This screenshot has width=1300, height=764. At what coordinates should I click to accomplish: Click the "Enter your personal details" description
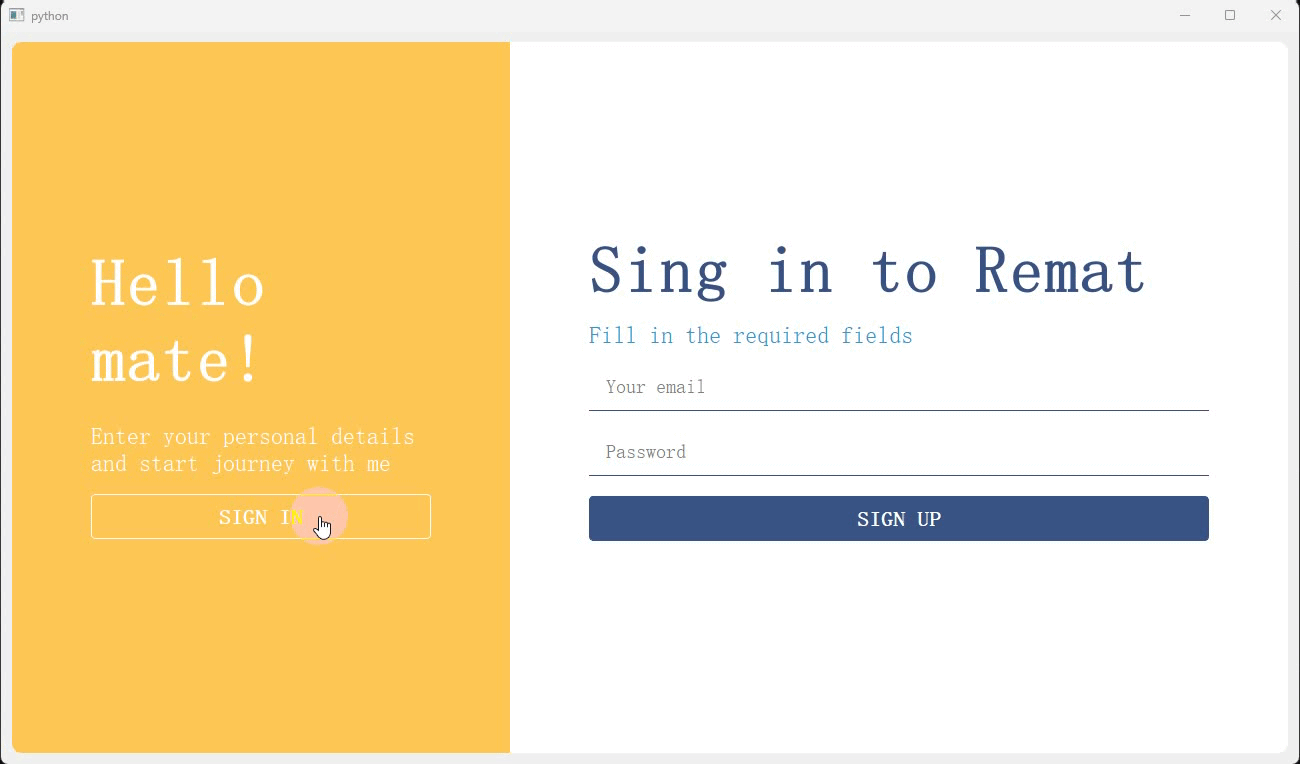point(252,437)
